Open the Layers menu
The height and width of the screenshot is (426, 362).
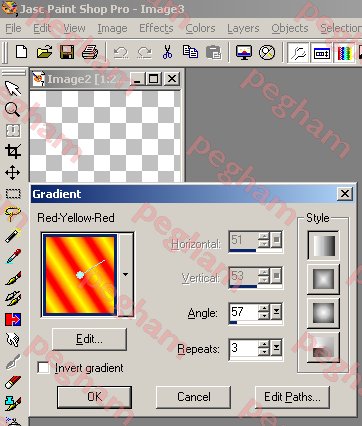(x=243, y=28)
